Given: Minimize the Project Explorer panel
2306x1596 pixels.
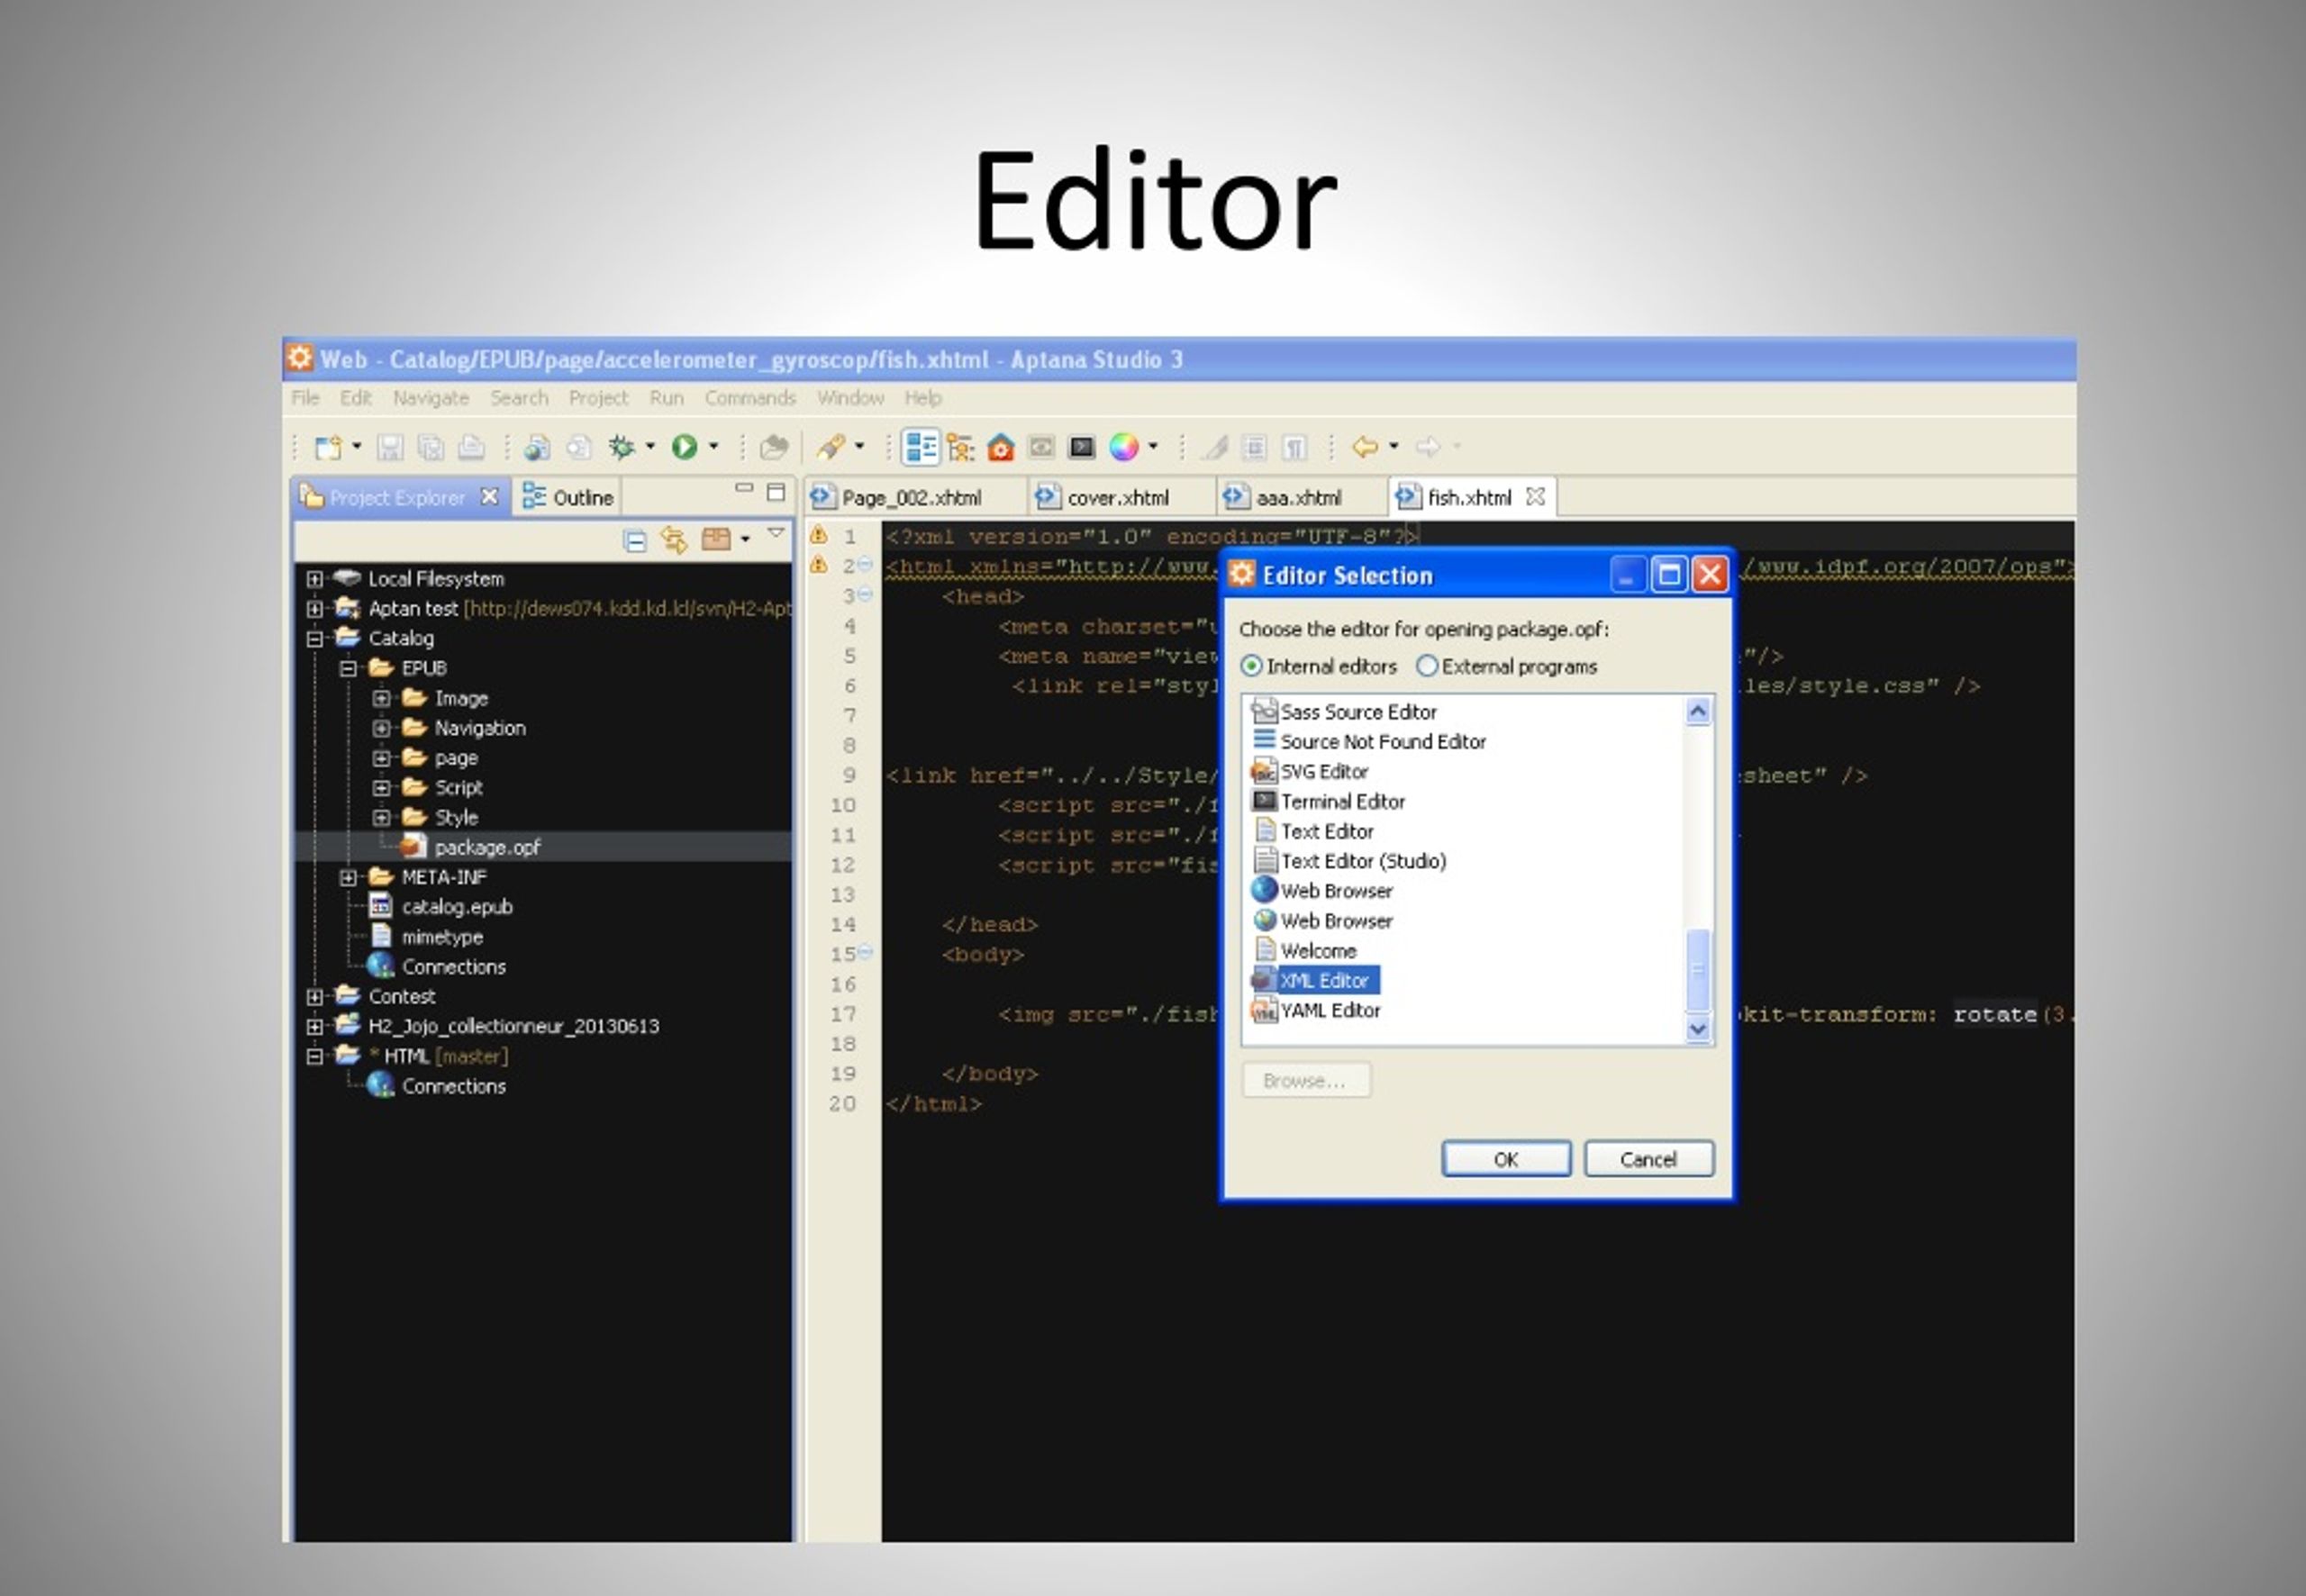Looking at the screenshot, I should coord(743,489).
